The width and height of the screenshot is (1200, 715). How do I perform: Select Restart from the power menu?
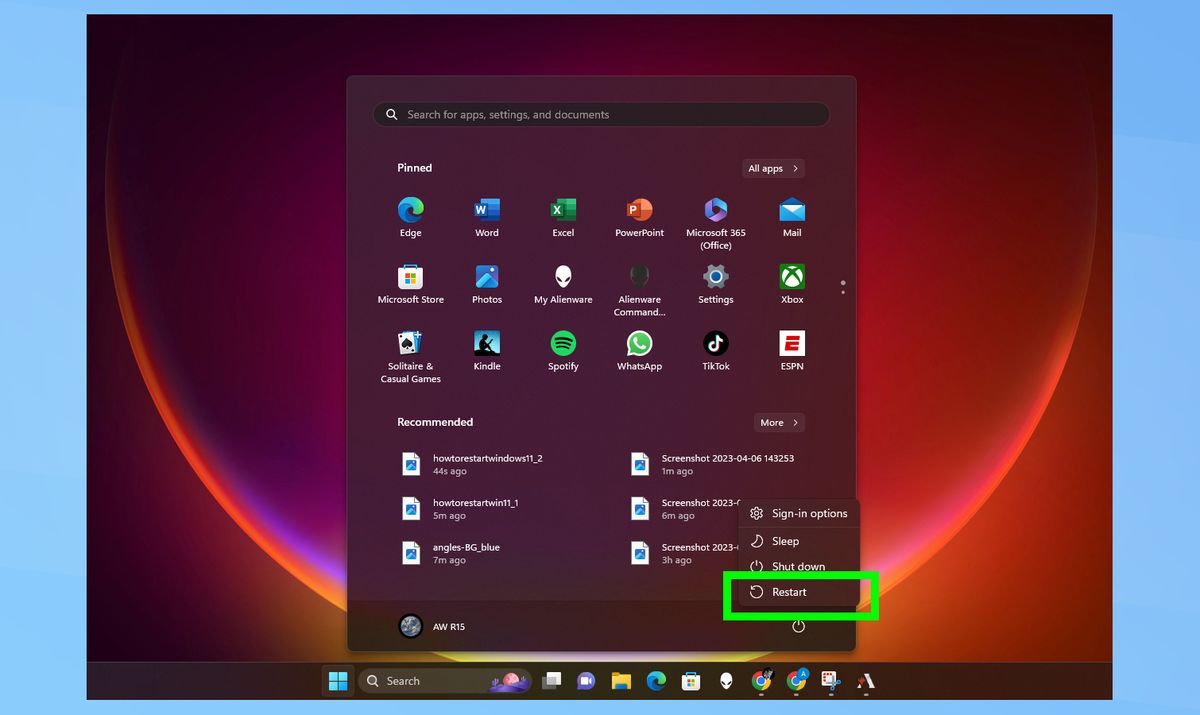(x=789, y=592)
